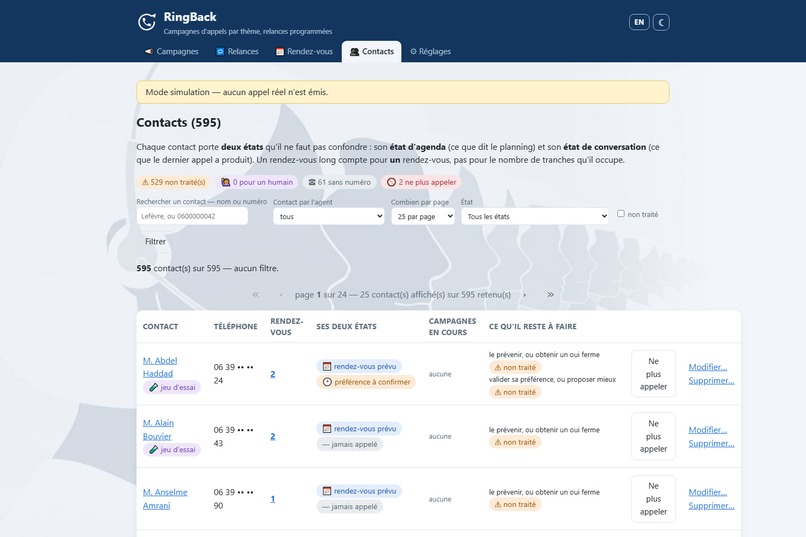This screenshot has height=537, width=806.
Task: Open Anselme Amrani's rendez-vous count 1
Action: pos(272,499)
